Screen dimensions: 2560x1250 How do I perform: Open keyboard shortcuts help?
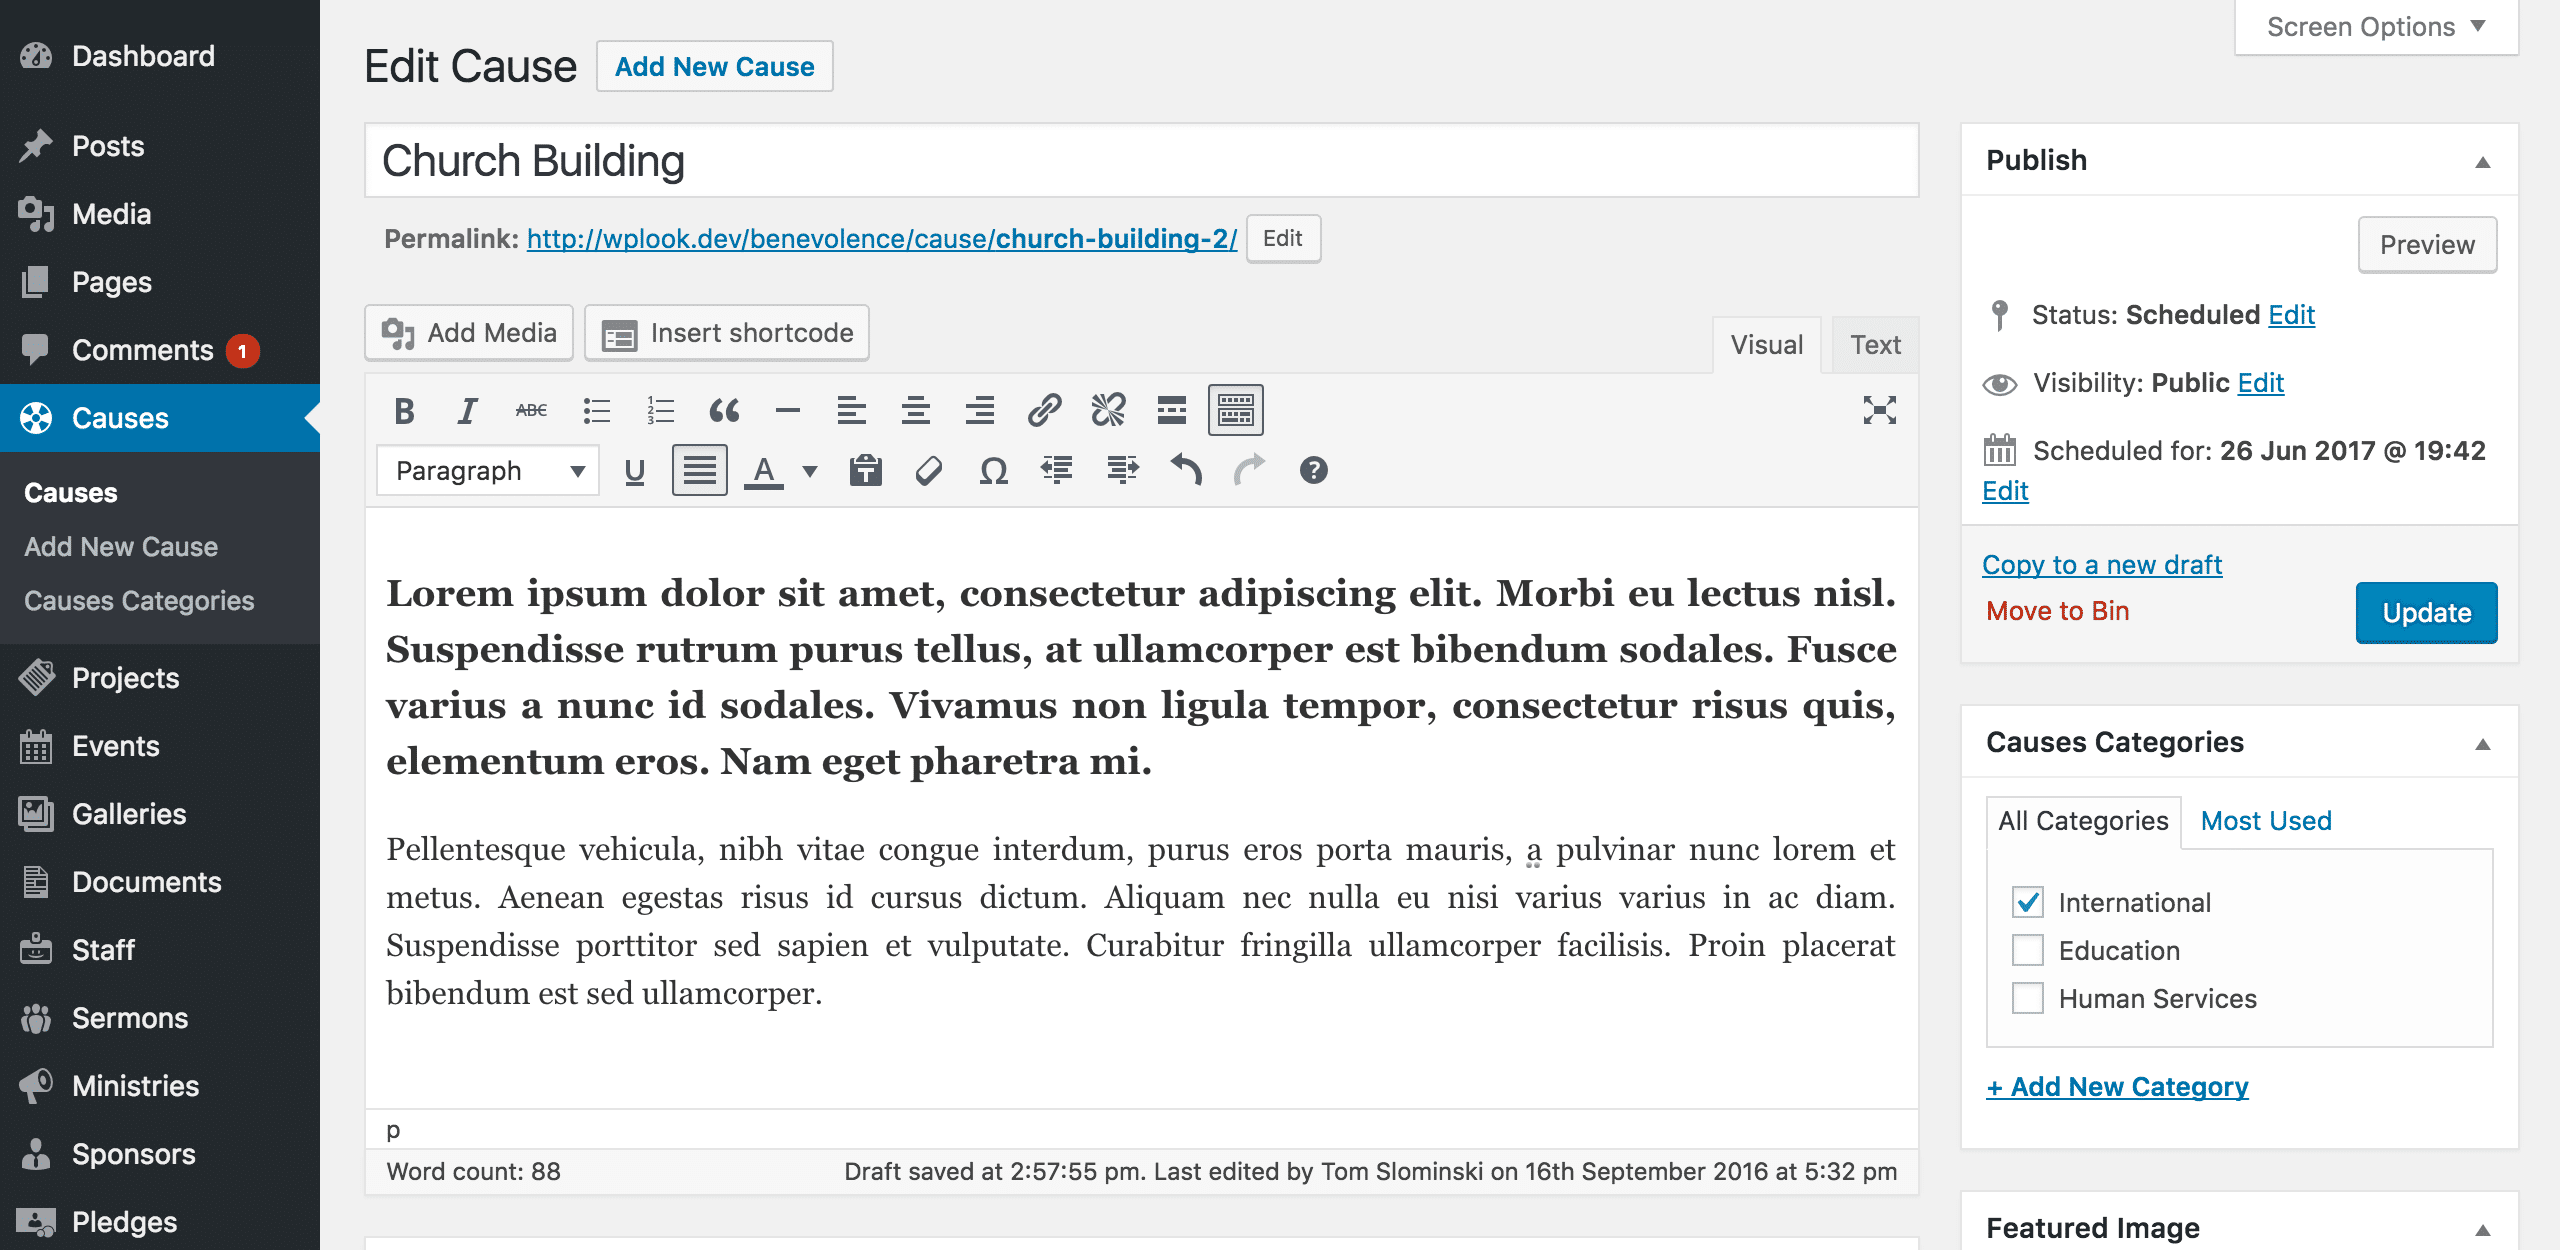click(1314, 470)
